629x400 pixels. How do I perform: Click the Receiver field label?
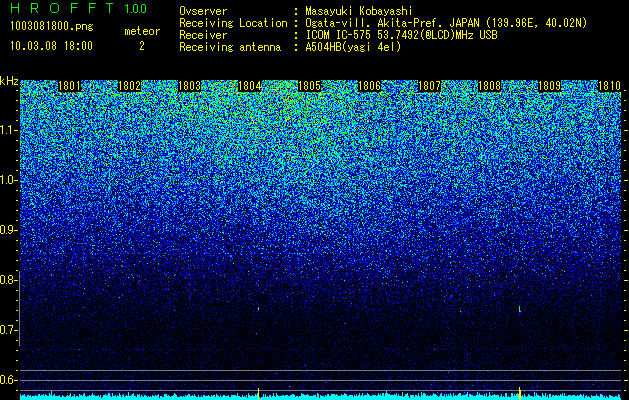tap(203, 35)
